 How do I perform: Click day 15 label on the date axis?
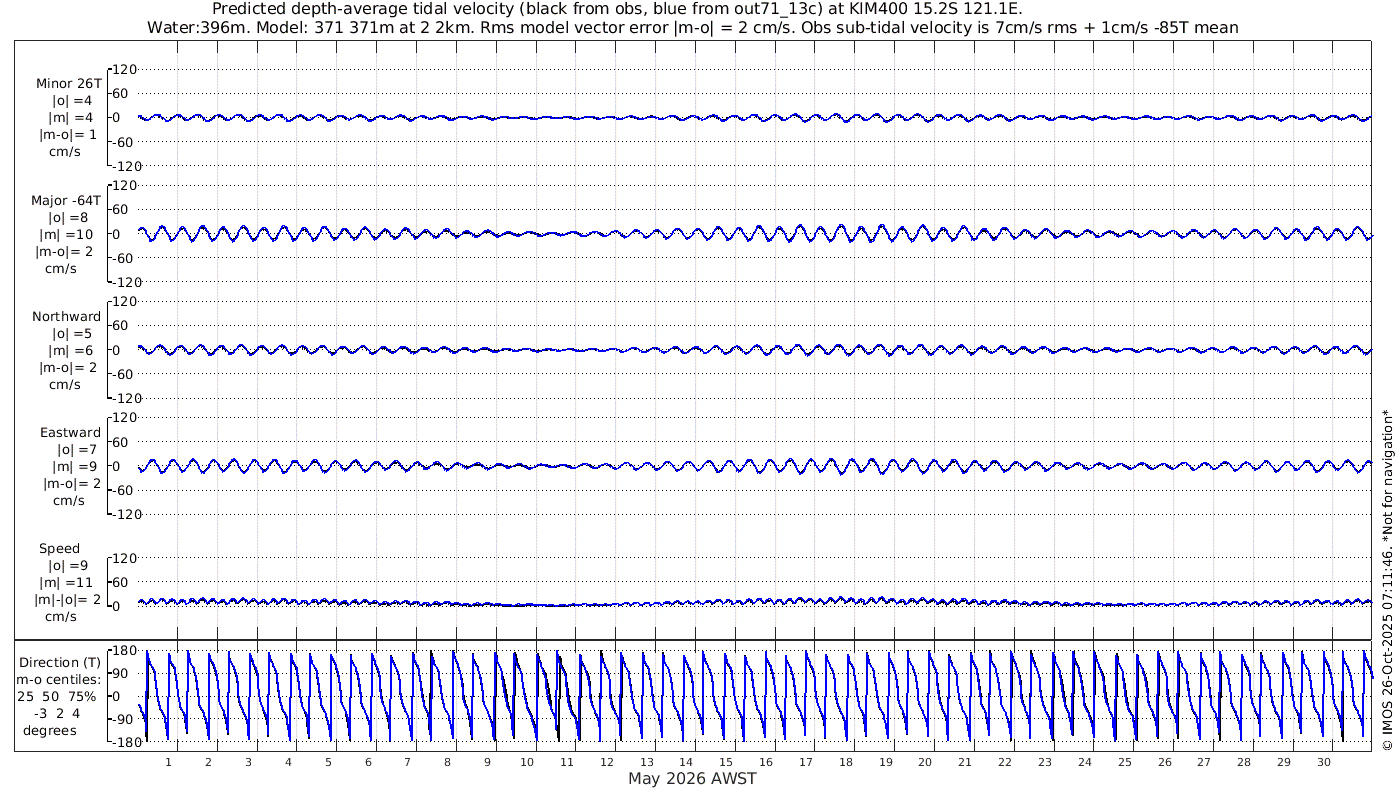726,761
